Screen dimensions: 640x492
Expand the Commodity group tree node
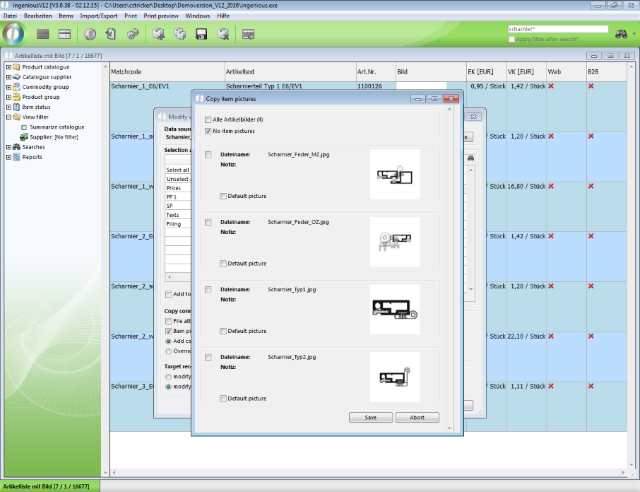(x=8, y=87)
